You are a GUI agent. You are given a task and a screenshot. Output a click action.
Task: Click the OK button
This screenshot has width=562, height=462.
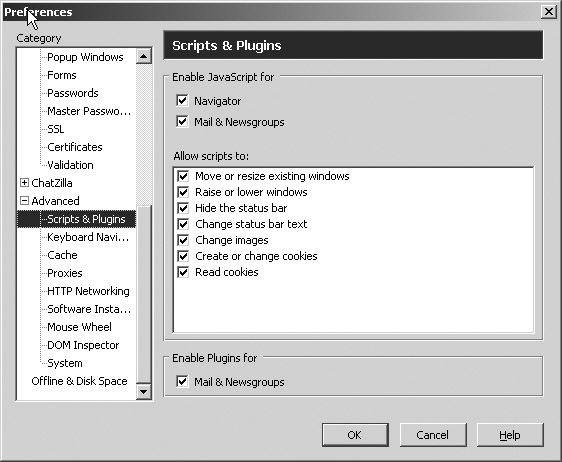pyautogui.click(x=355, y=435)
